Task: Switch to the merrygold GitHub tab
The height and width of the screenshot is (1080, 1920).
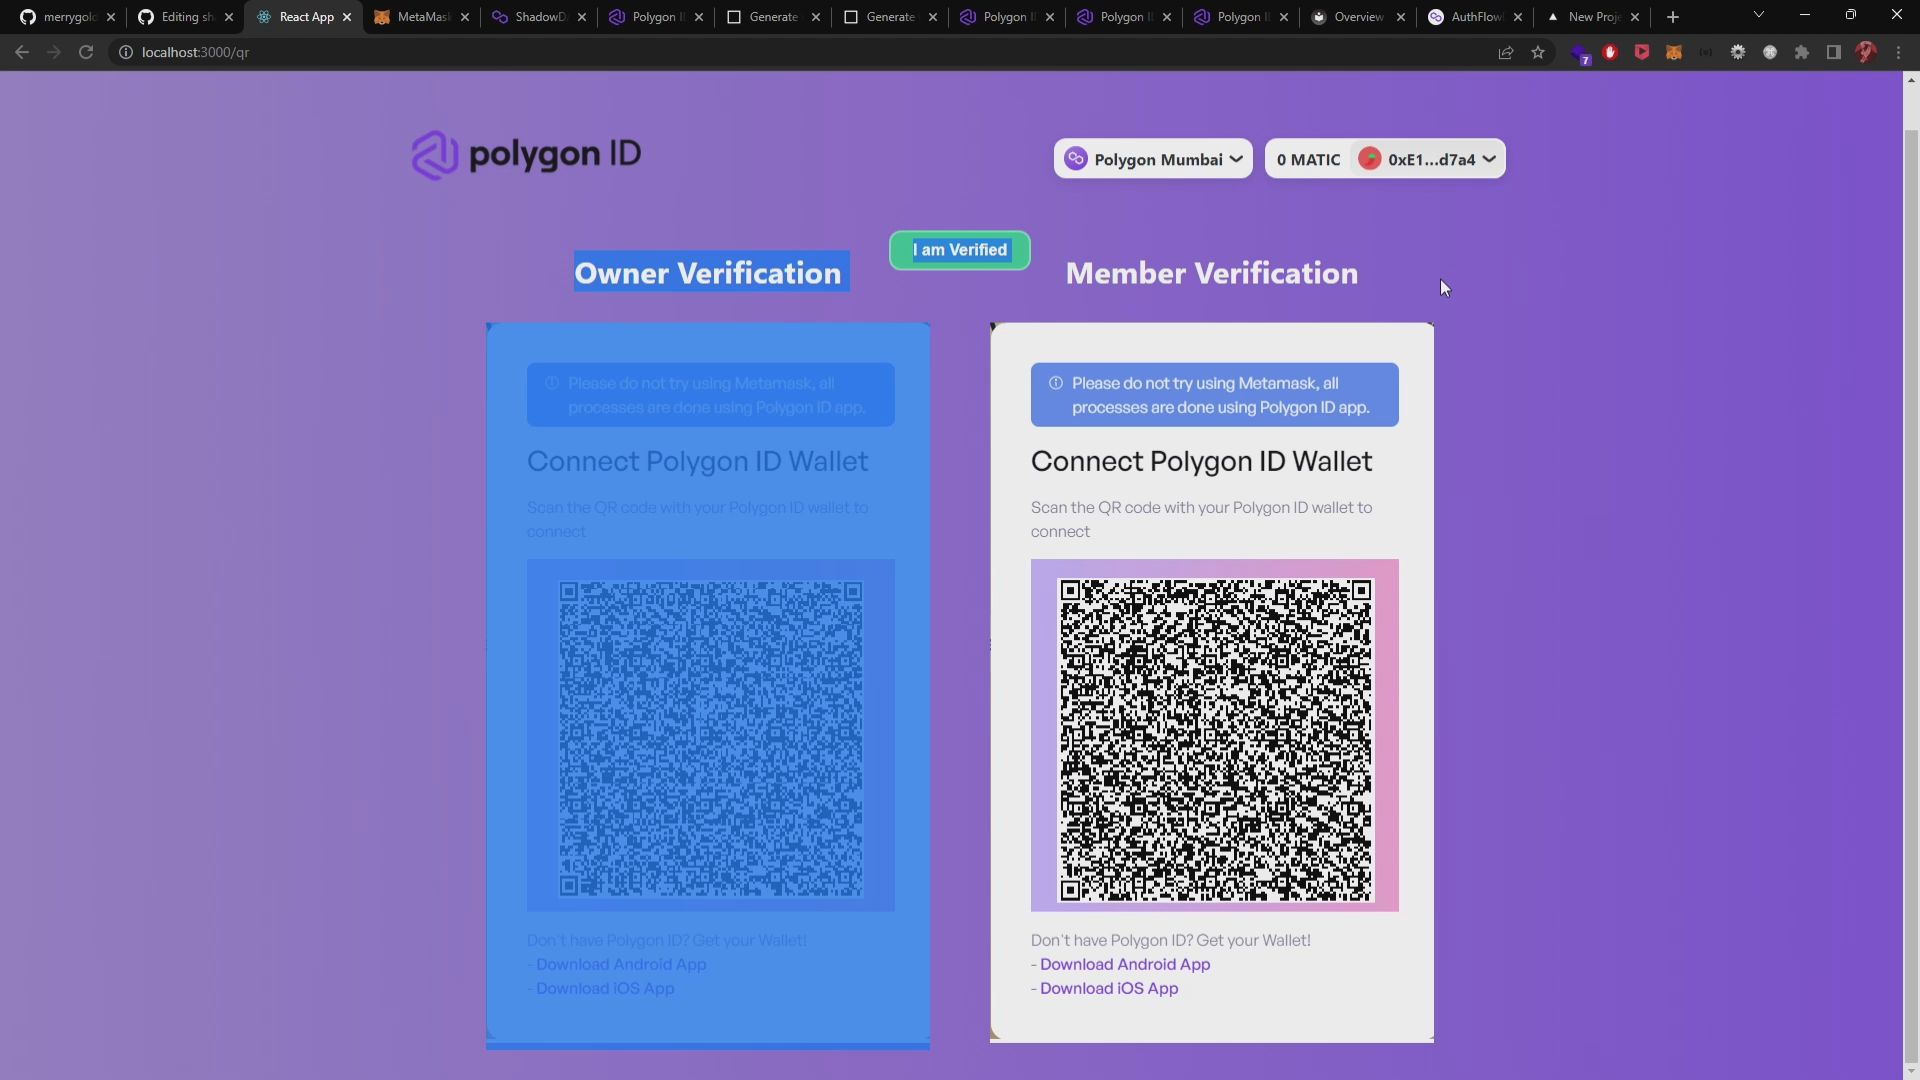Action: (x=68, y=17)
